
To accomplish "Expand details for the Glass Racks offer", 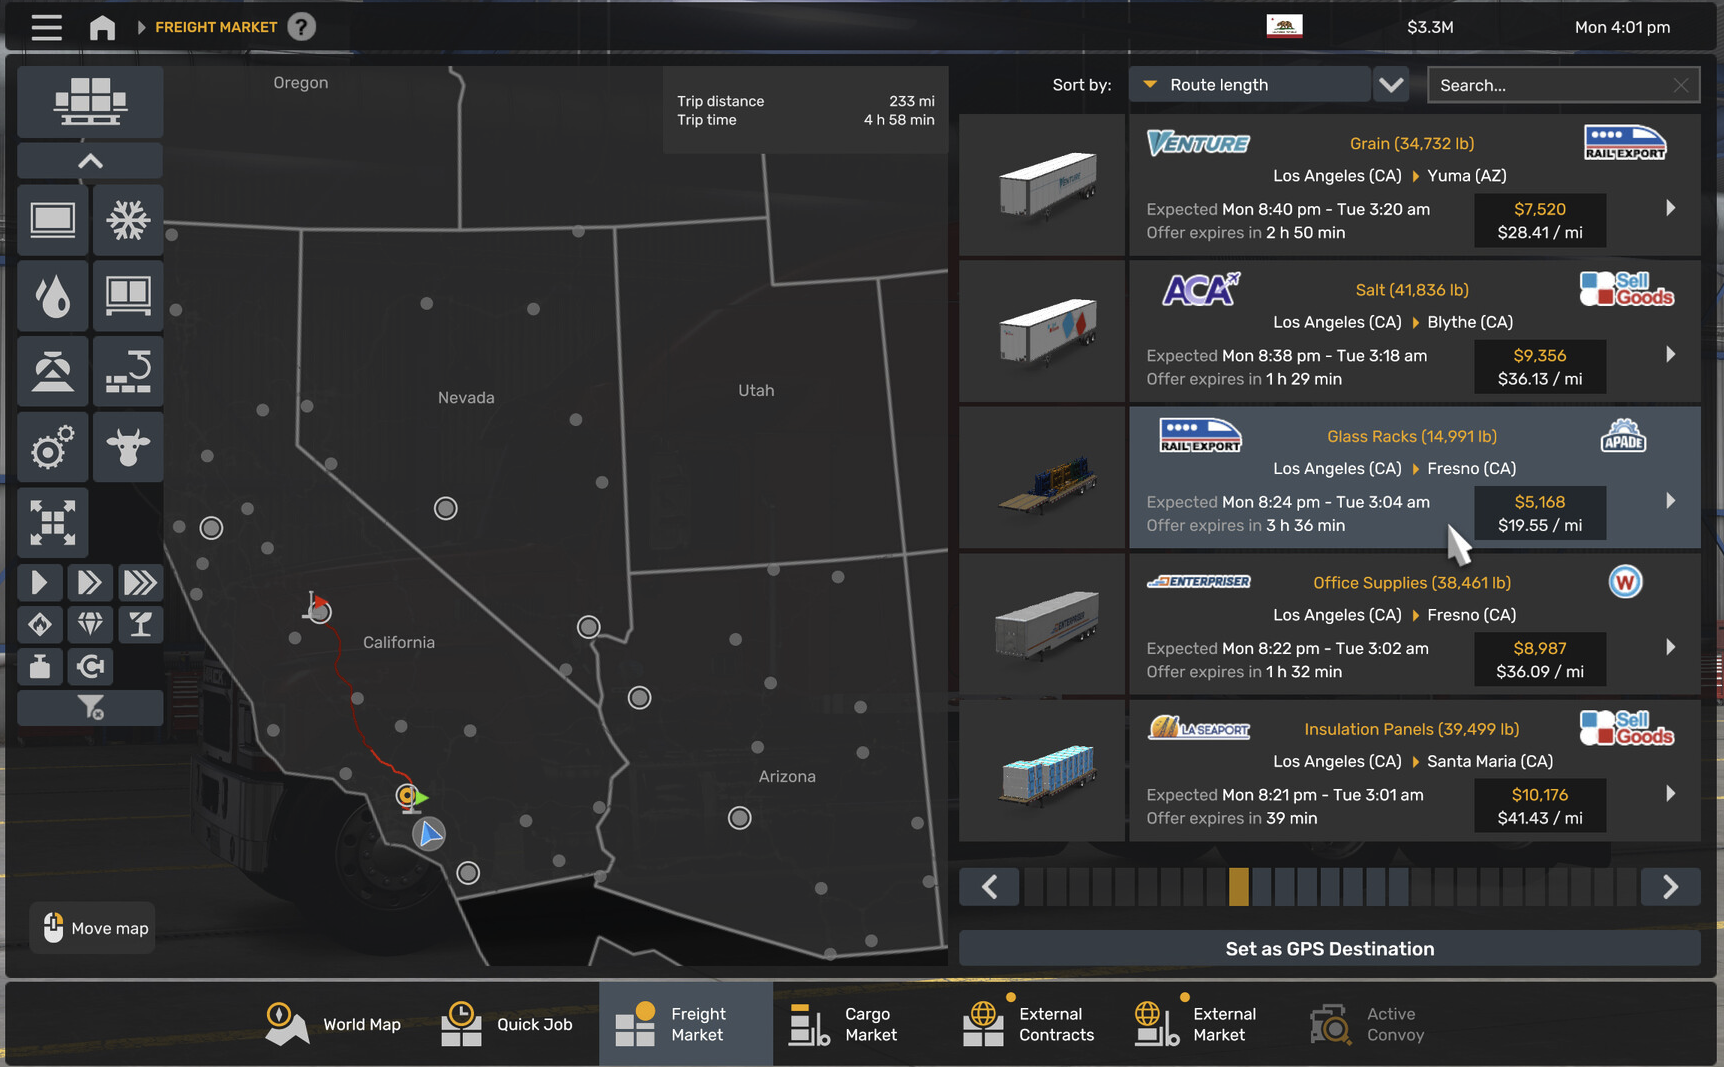I will pyautogui.click(x=1670, y=500).
